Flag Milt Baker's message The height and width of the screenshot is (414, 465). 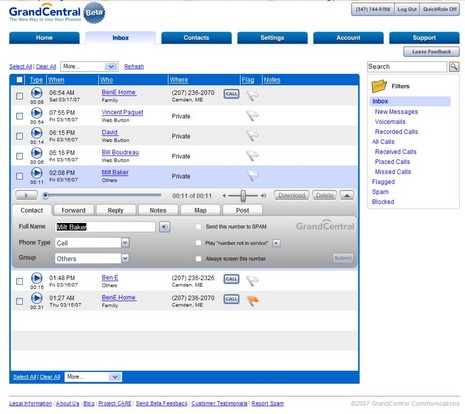tap(252, 176)
